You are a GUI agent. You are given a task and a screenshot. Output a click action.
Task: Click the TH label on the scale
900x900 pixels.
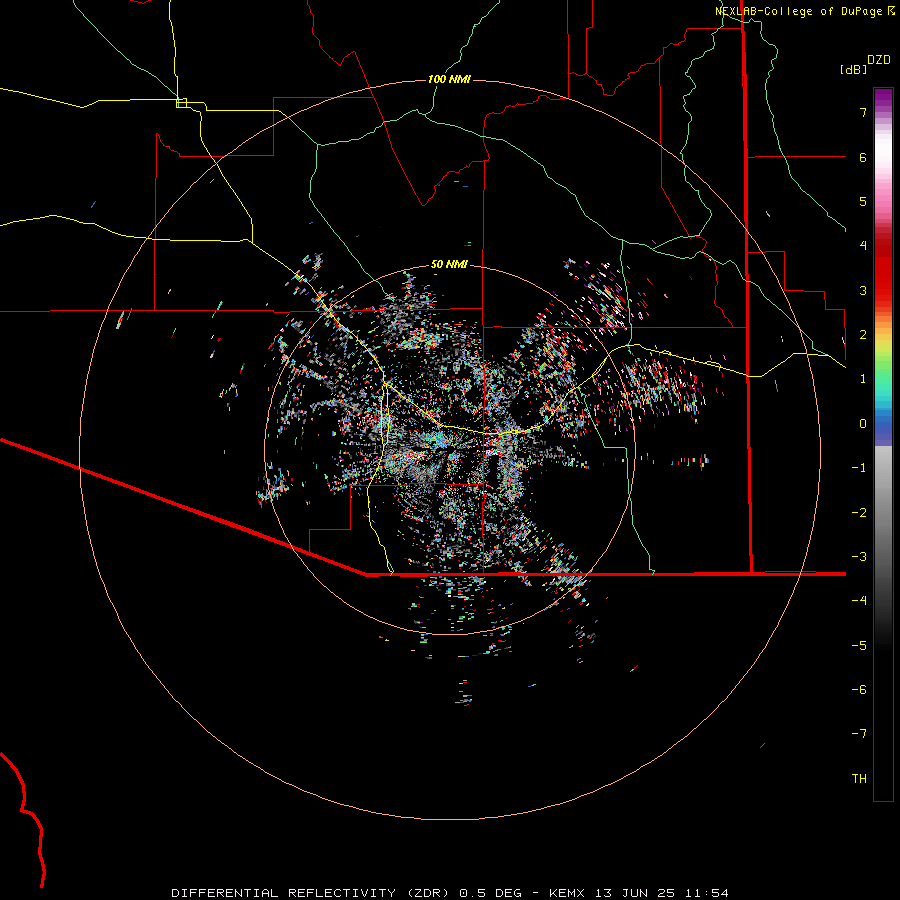coord(859,779)
